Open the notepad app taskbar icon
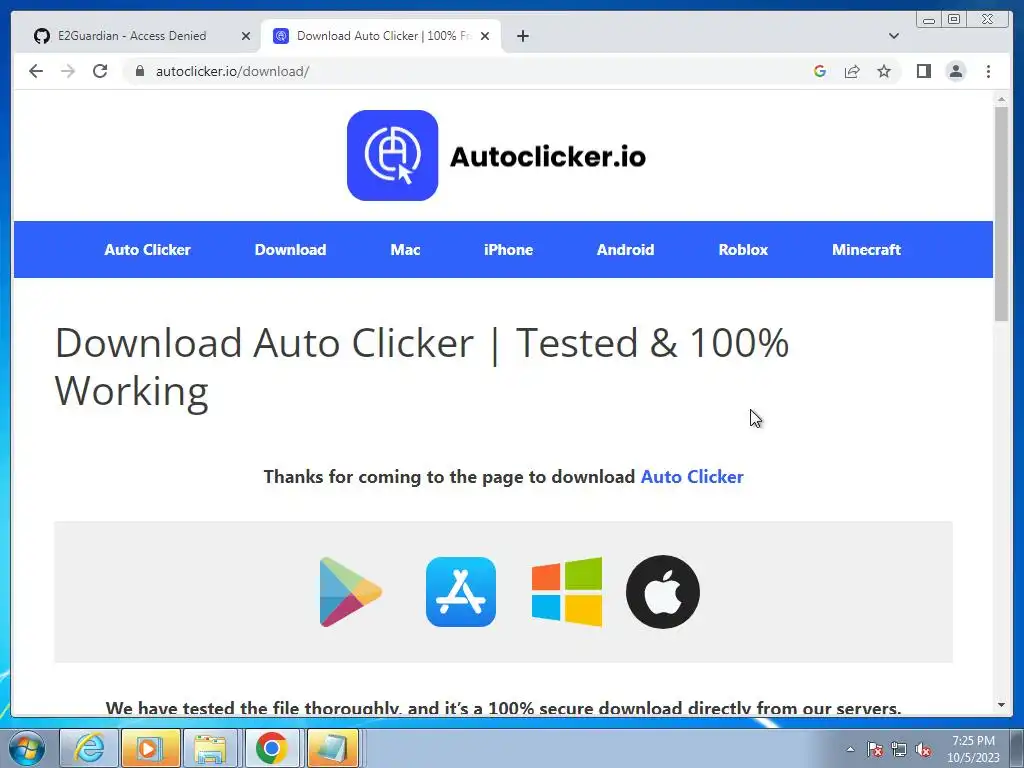This screenshot has height=768, width=1024. click(333, 748)
